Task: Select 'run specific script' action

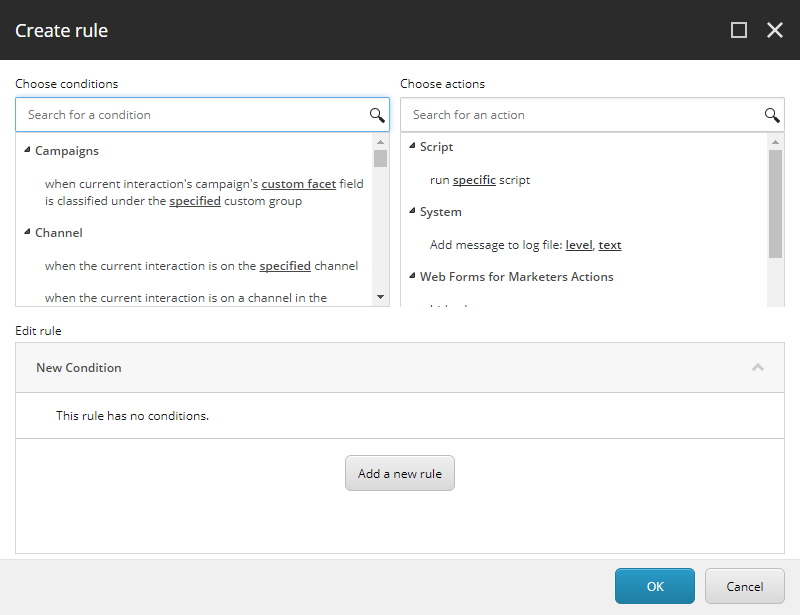Action: [480, 180]
